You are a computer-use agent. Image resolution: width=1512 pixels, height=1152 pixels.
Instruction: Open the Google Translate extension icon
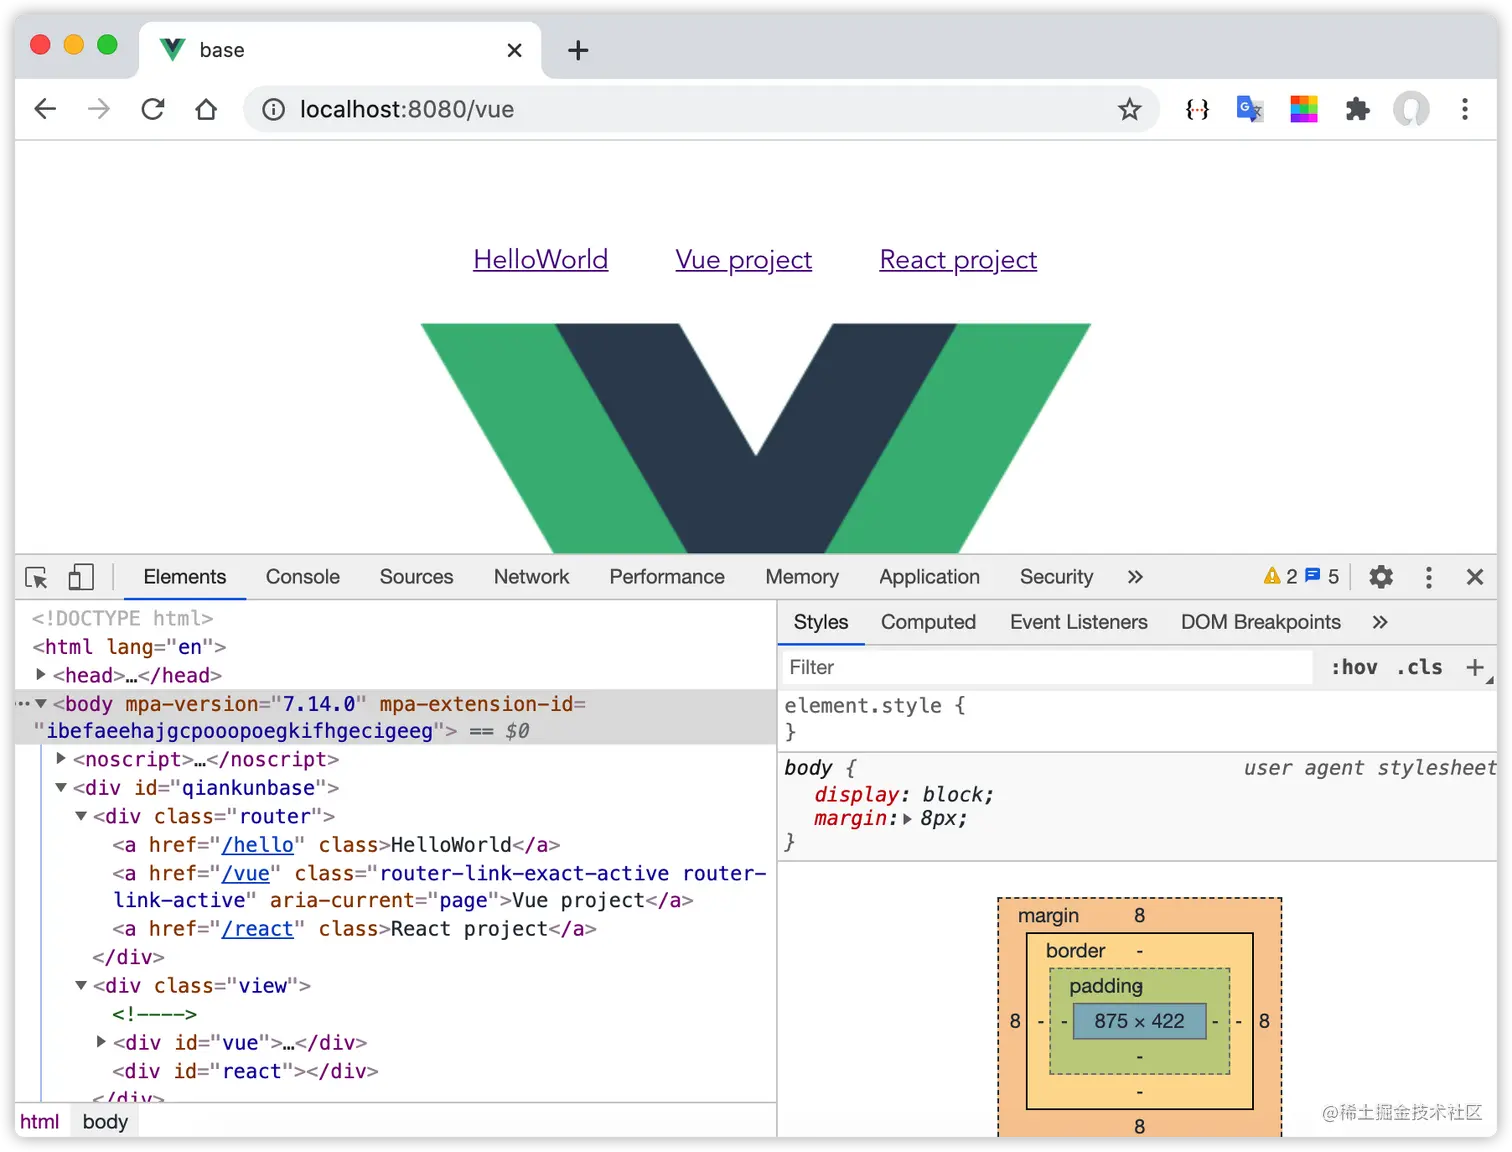pos(1250,109)
